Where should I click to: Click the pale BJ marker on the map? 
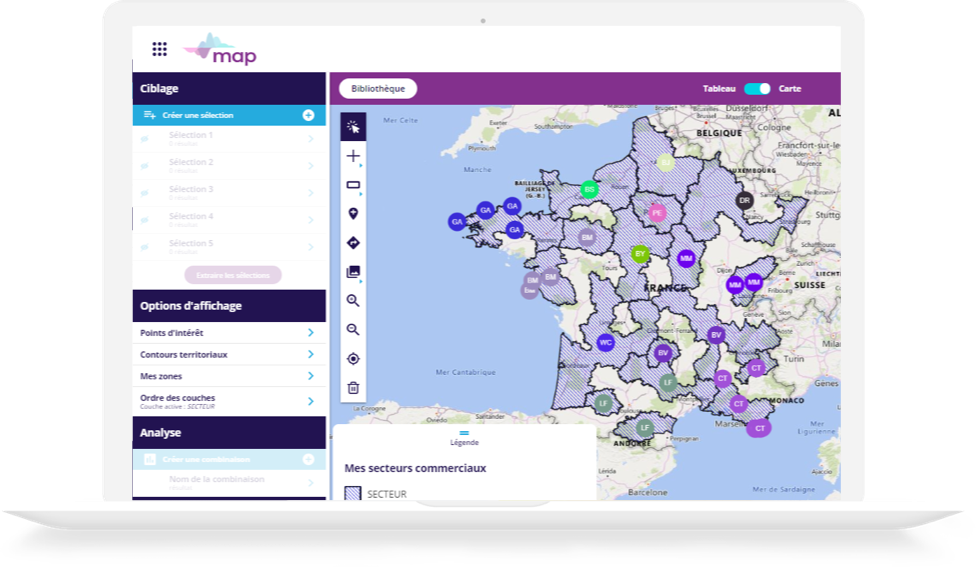(665, 162)
